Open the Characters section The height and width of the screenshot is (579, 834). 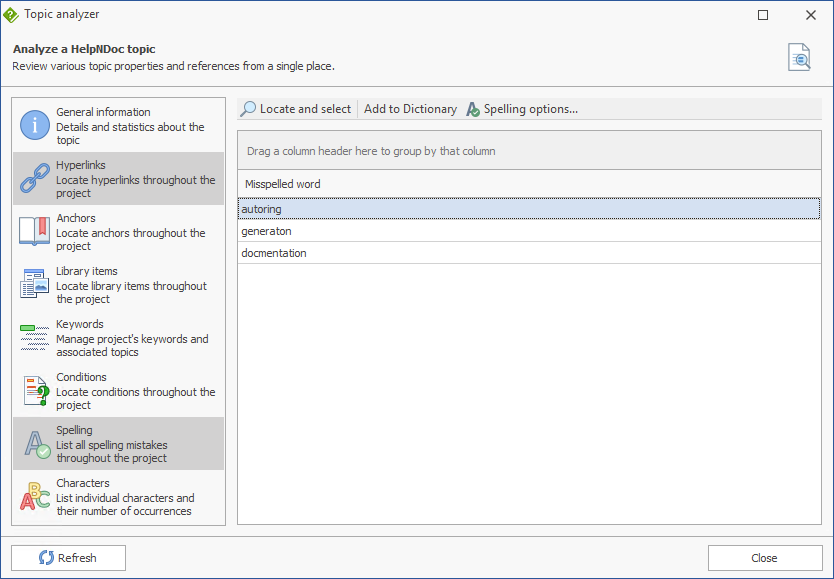pos(119,497)
